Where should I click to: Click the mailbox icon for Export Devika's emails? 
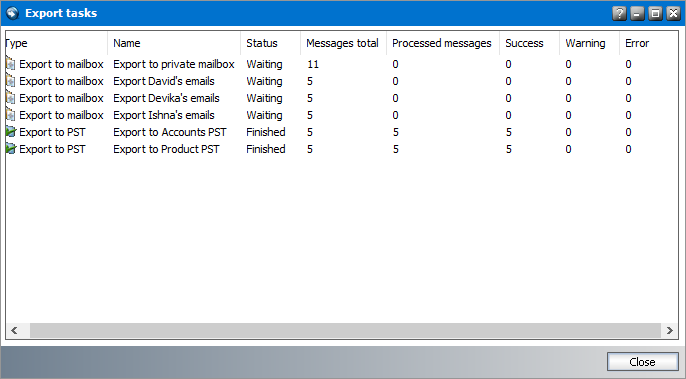(10, 98)
